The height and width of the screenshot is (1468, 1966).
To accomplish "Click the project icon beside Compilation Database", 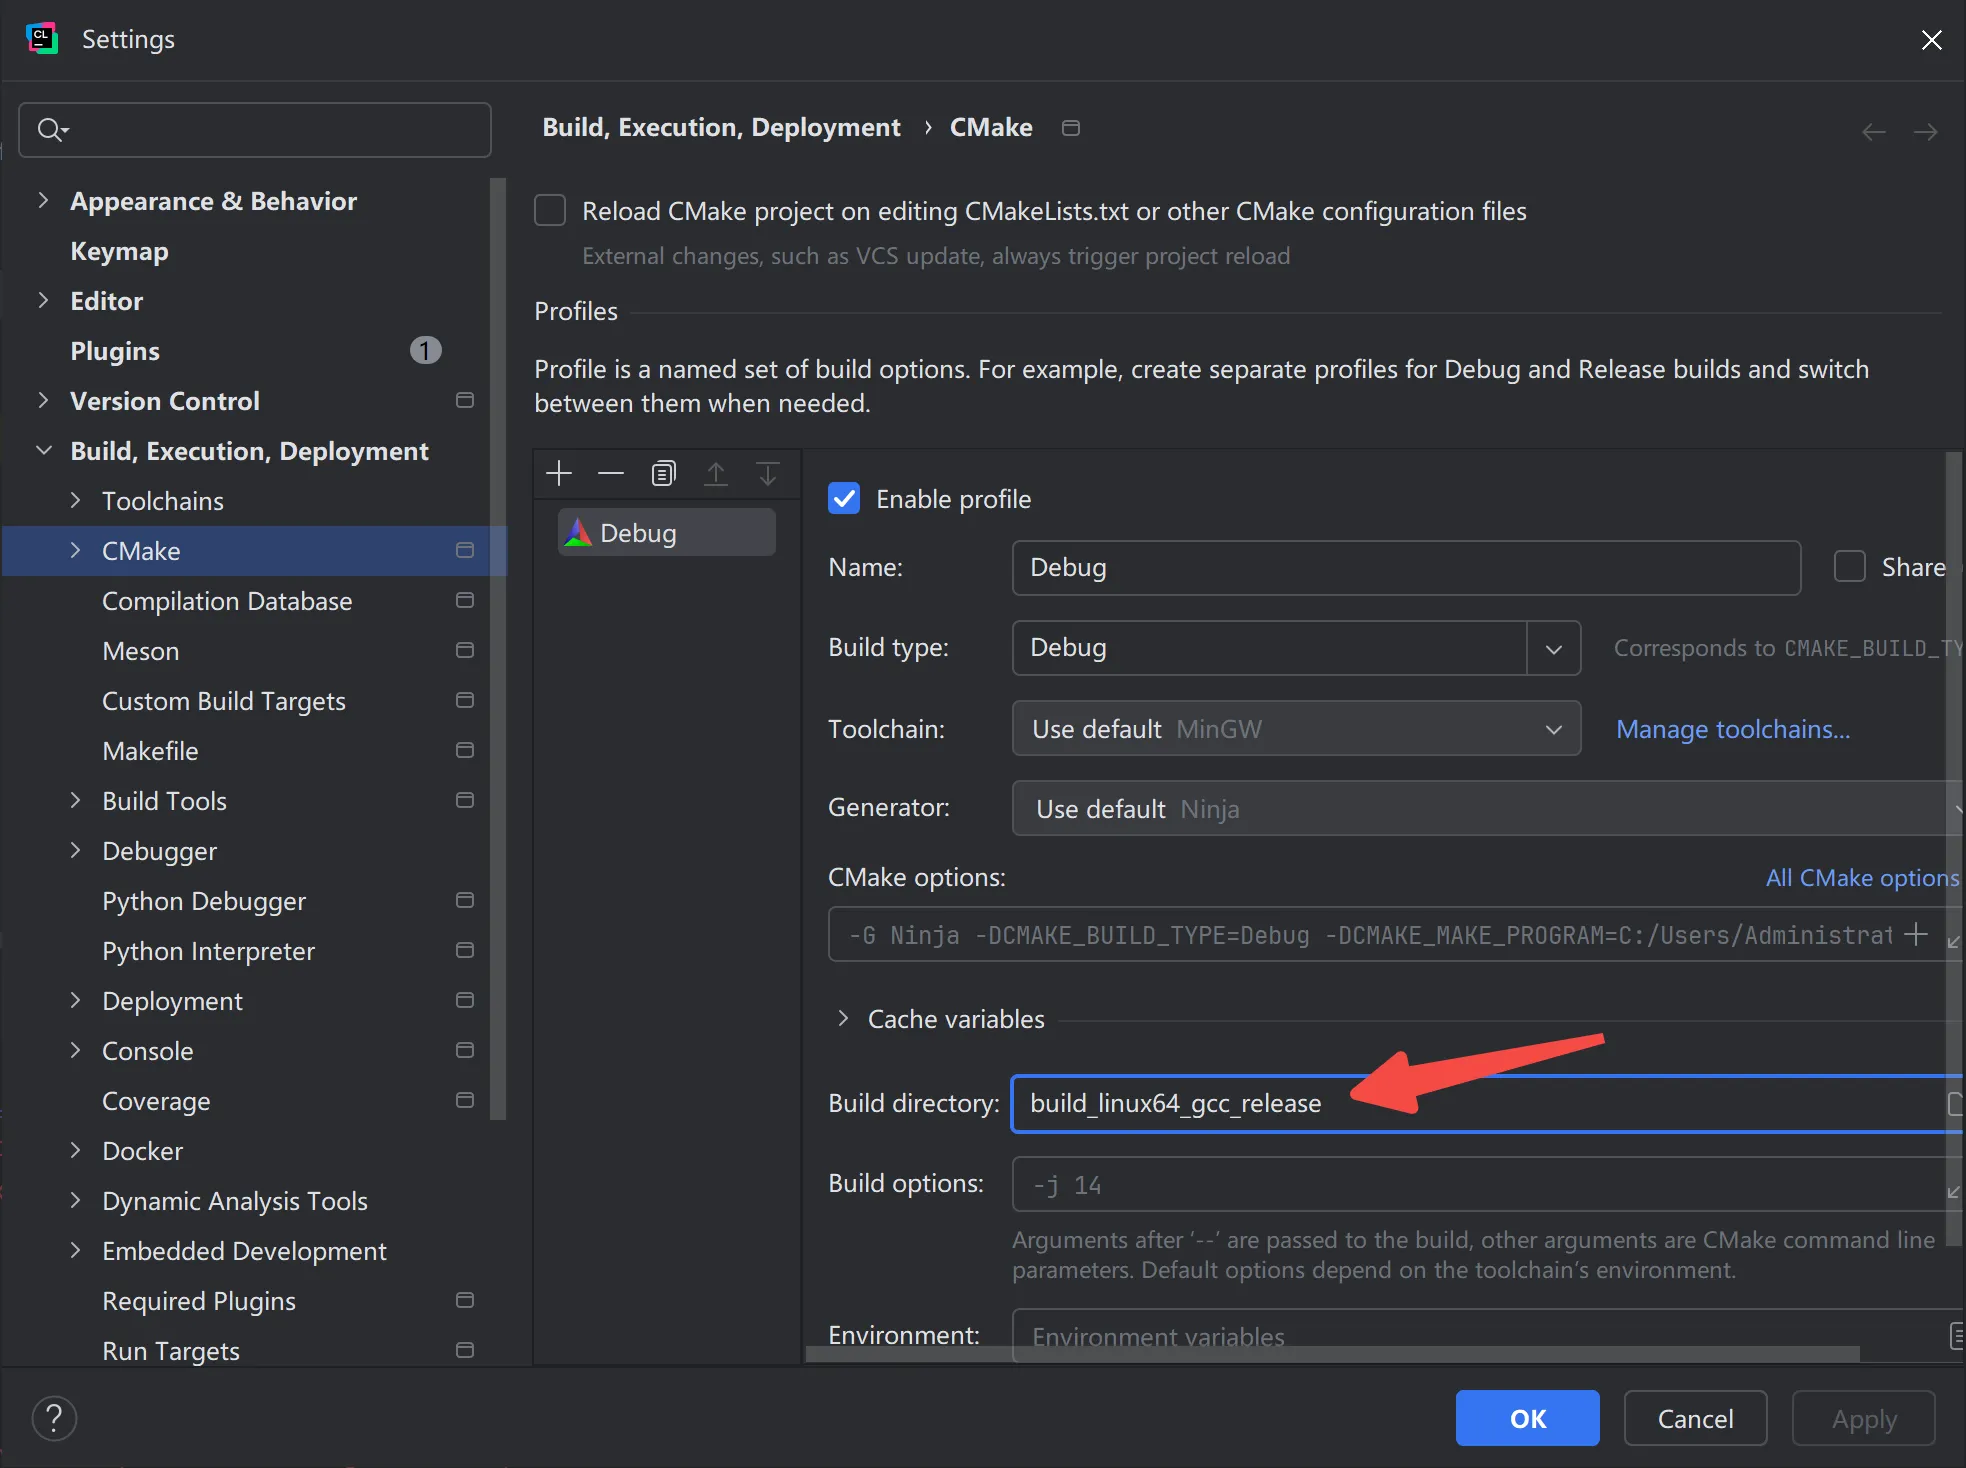I will coord(465,600).
